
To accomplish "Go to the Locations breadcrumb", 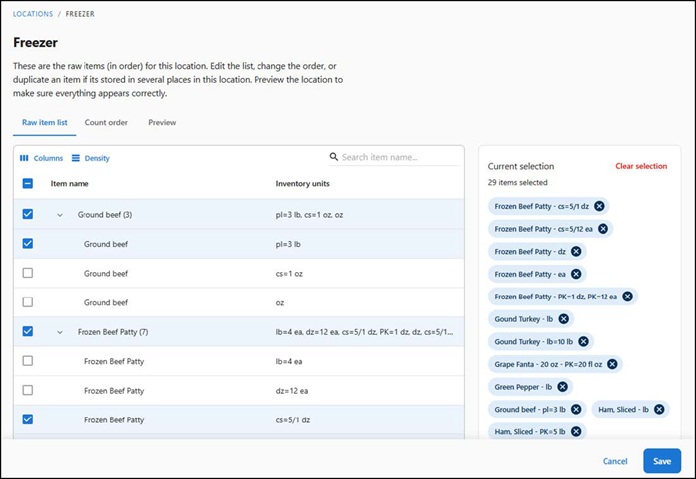I will (33, 14).
